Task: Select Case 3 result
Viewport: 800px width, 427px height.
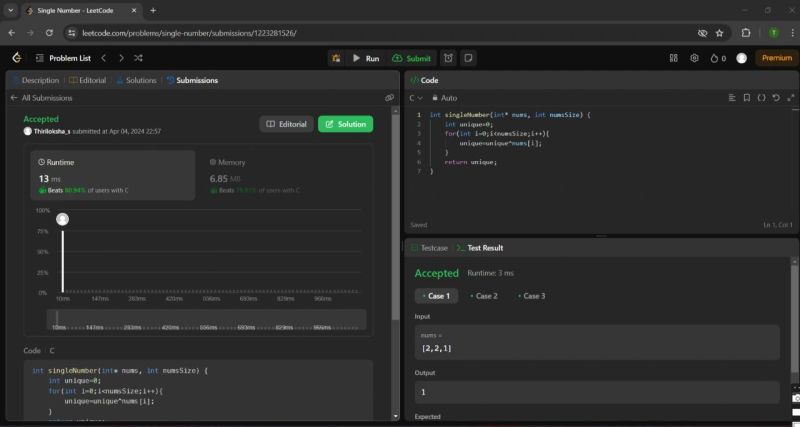Action: tap(532, 296)
